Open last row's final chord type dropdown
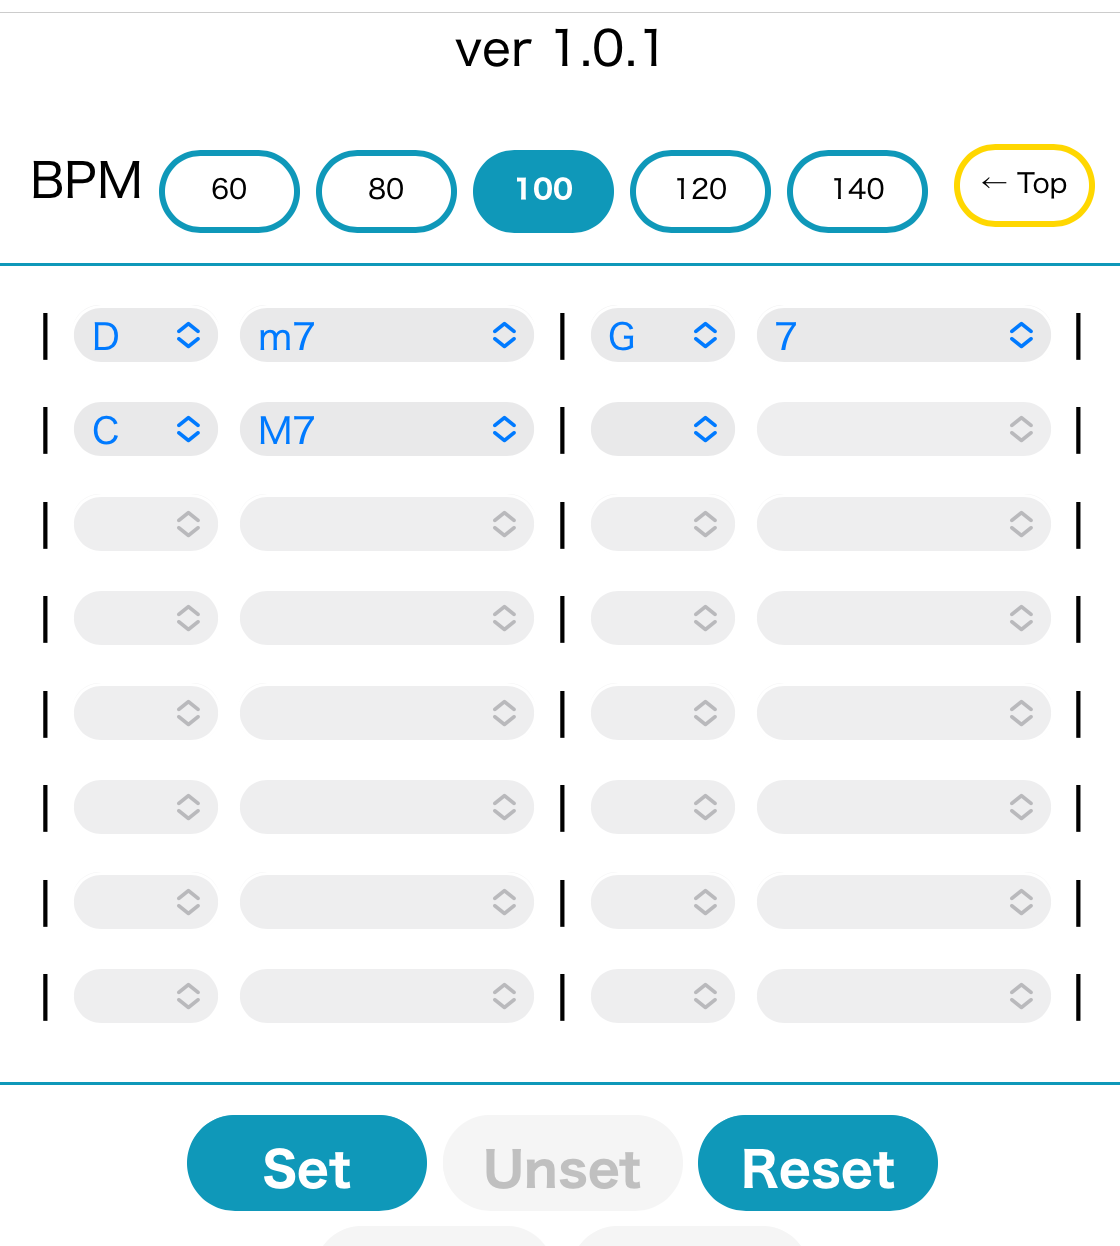This screenshot has height=1246, width=1120. (x=904, y=996)
